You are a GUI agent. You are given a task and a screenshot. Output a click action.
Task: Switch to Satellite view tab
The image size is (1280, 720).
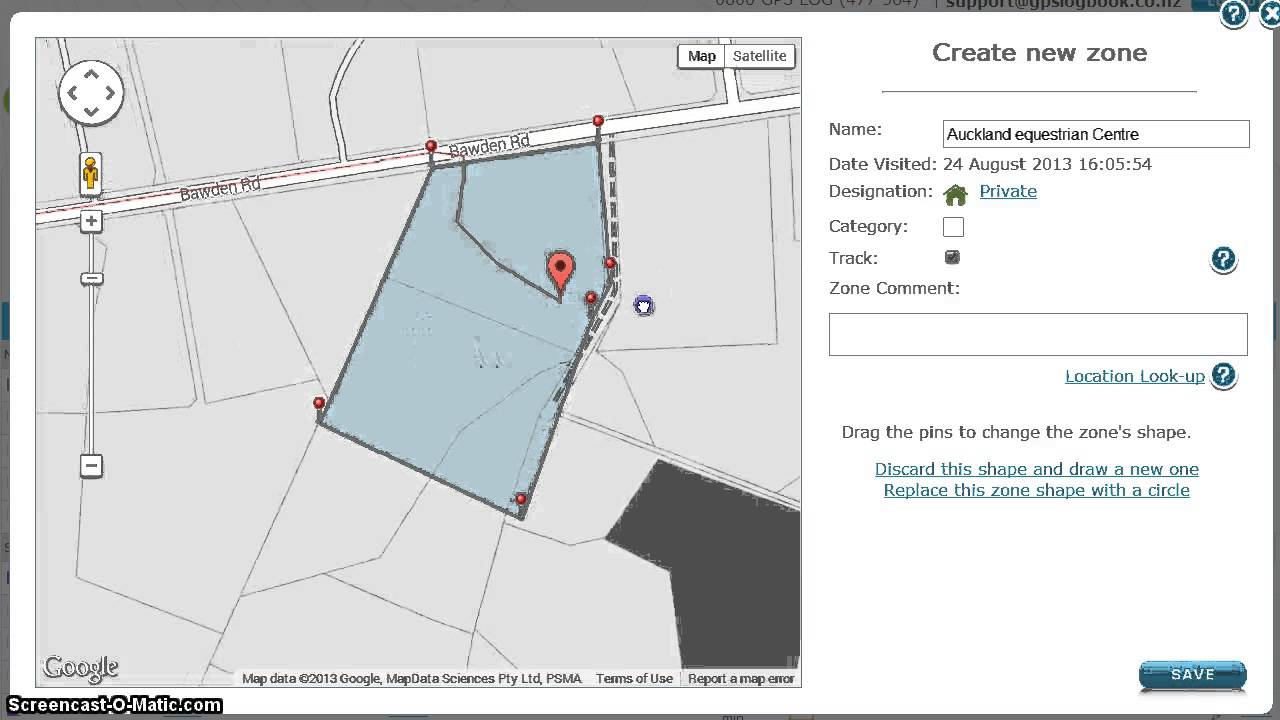[760, 56]
